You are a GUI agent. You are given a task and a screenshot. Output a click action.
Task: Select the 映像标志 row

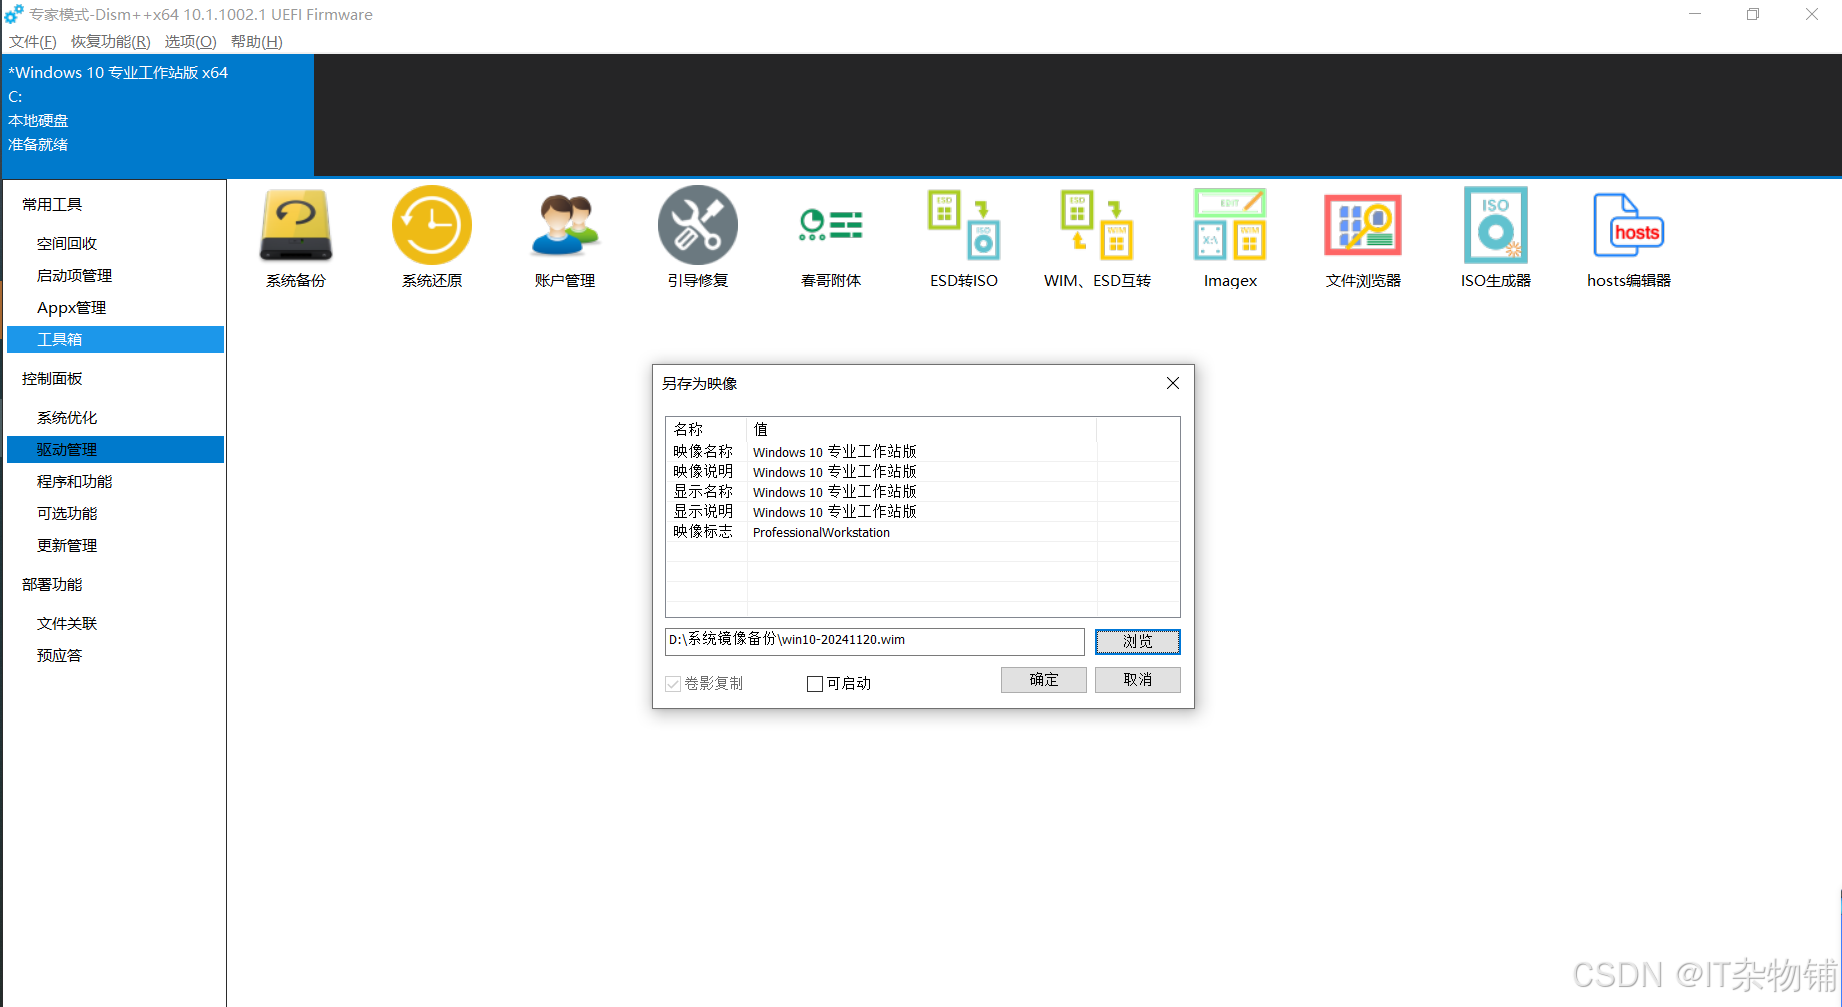922,532
